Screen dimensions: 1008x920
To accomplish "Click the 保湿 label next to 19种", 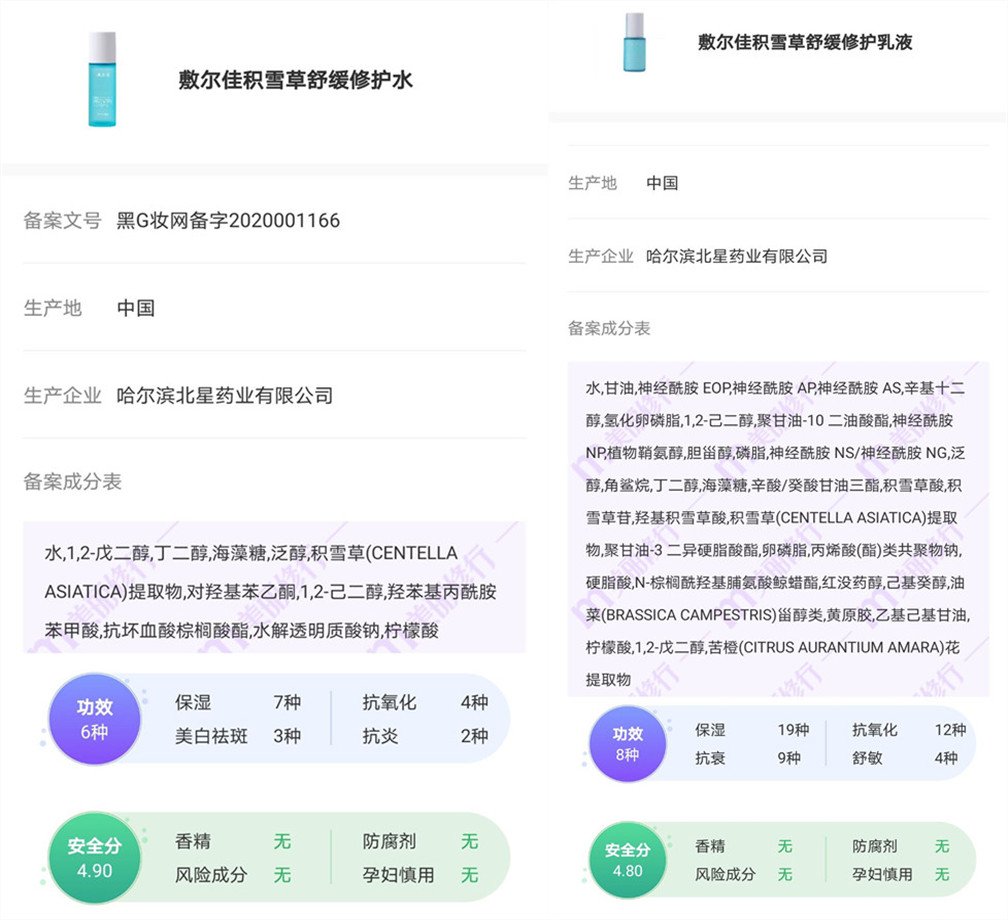I will click(710, 730).
